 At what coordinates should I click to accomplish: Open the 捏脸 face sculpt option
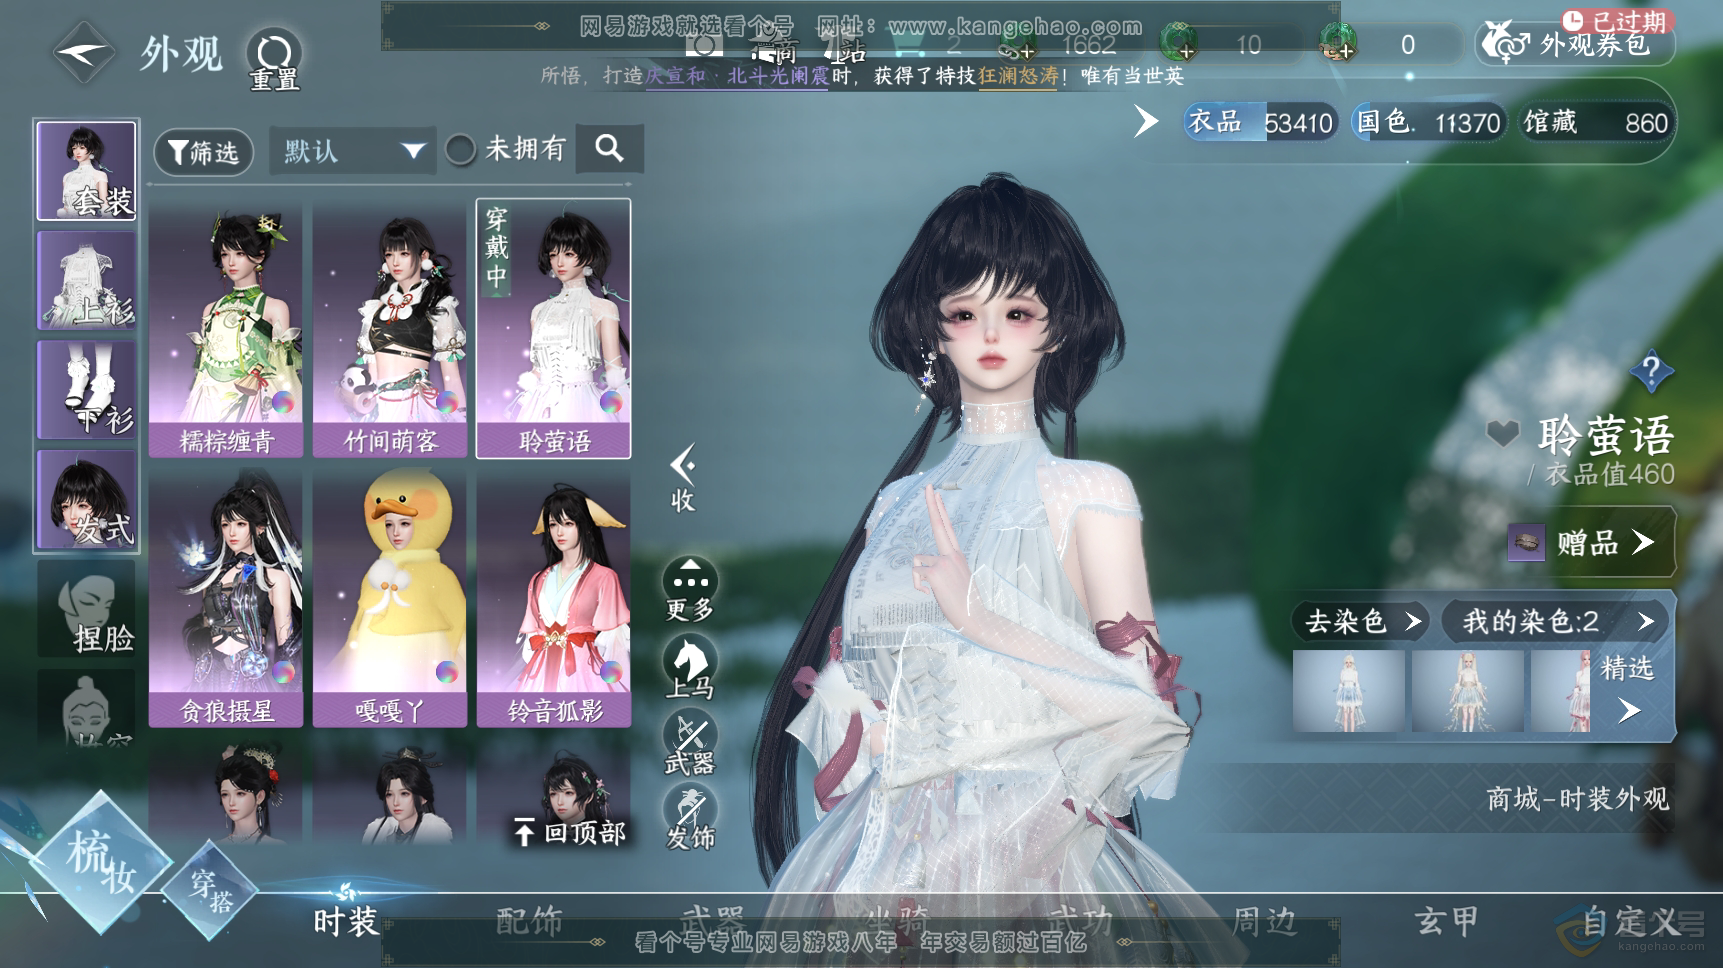87,608
